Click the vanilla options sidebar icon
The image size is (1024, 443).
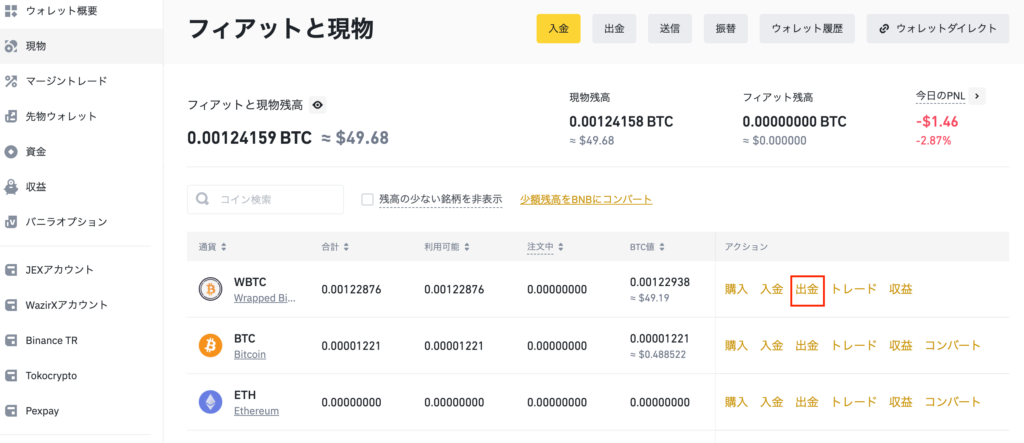point(10,222)
